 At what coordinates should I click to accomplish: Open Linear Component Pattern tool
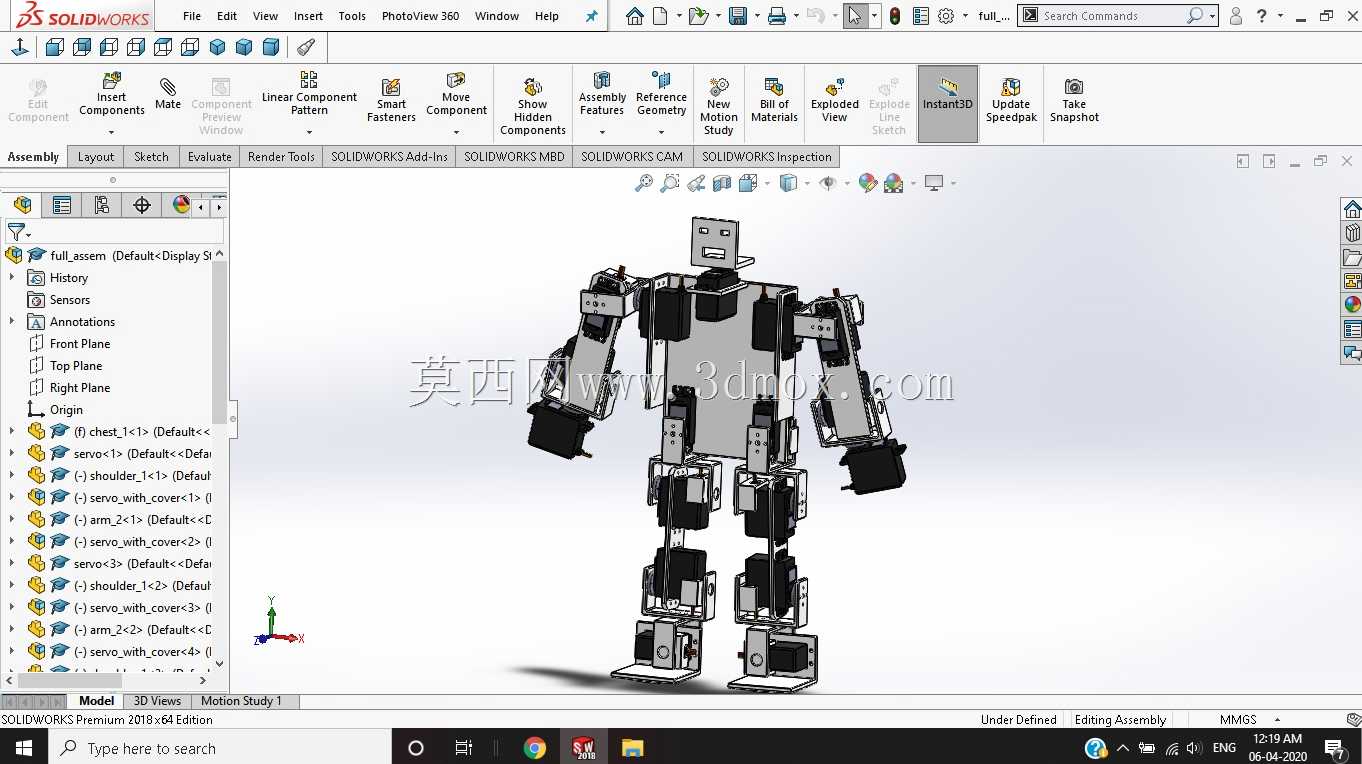309,93
